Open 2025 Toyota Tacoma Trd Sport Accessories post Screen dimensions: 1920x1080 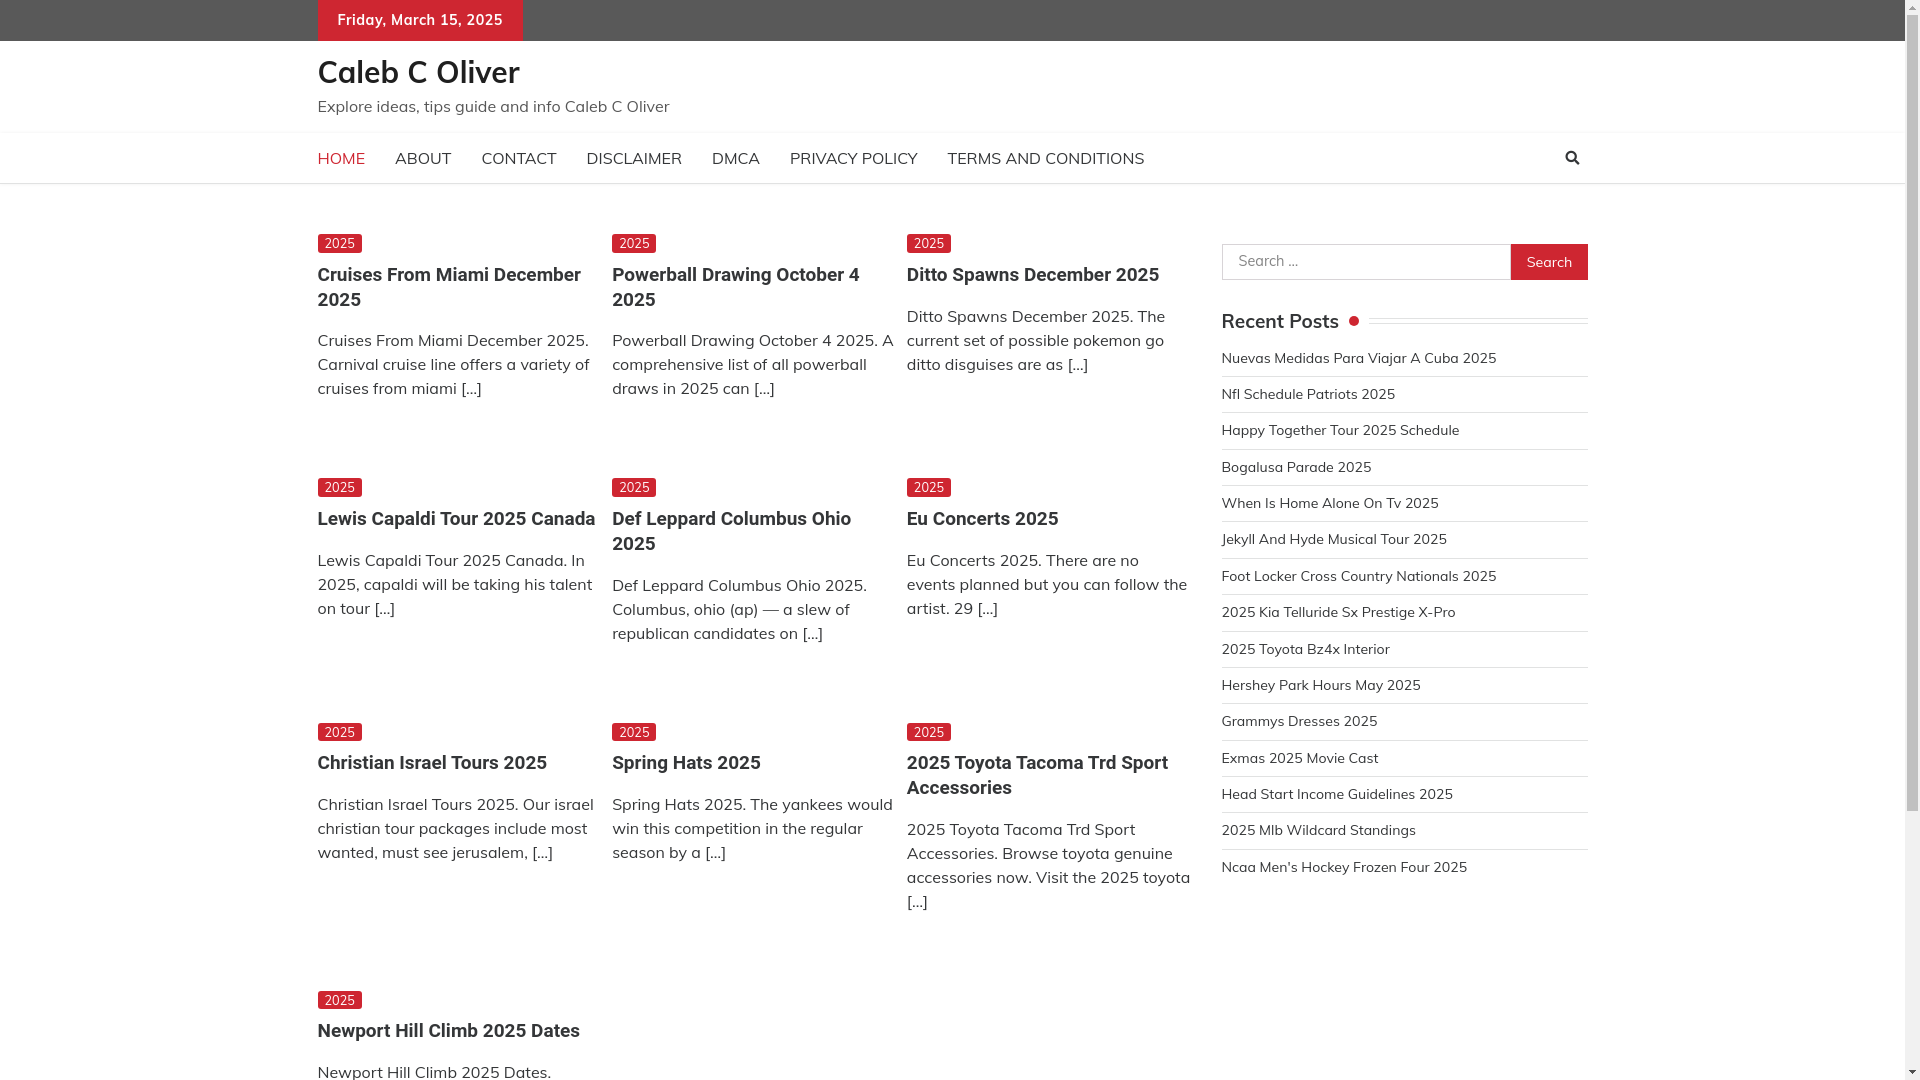1037,775
